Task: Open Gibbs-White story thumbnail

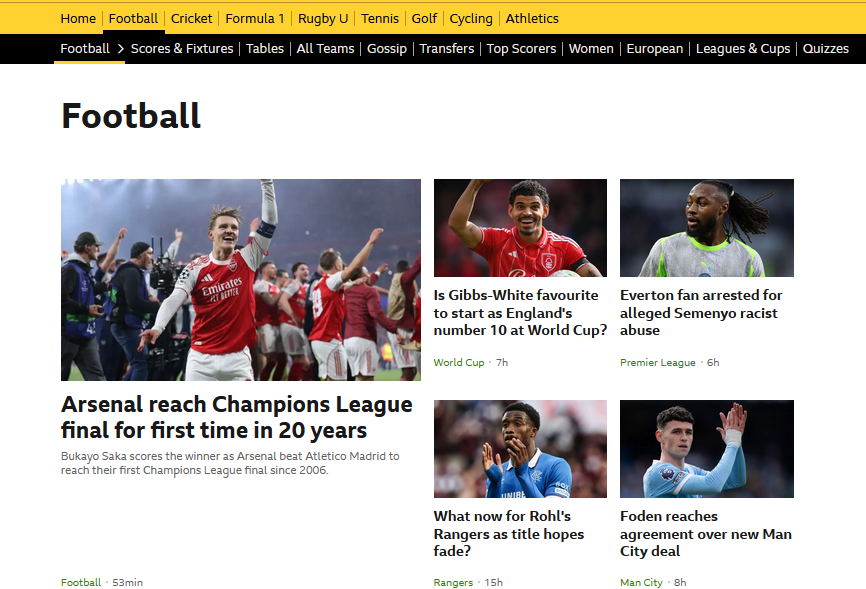Action: [520, 228]
